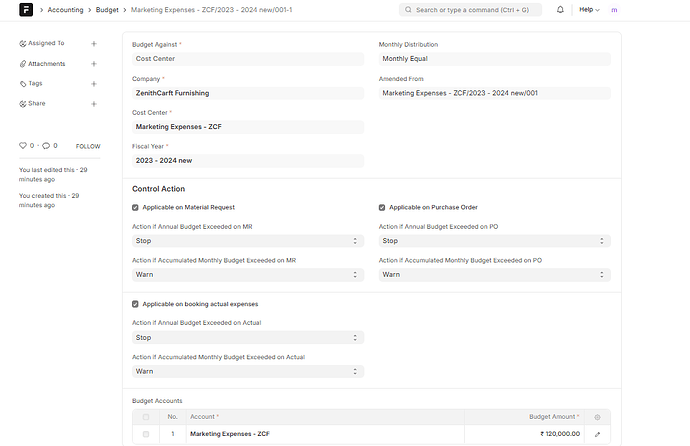
Task: Click current document breadcrumb title
Action: pos(211,10)
